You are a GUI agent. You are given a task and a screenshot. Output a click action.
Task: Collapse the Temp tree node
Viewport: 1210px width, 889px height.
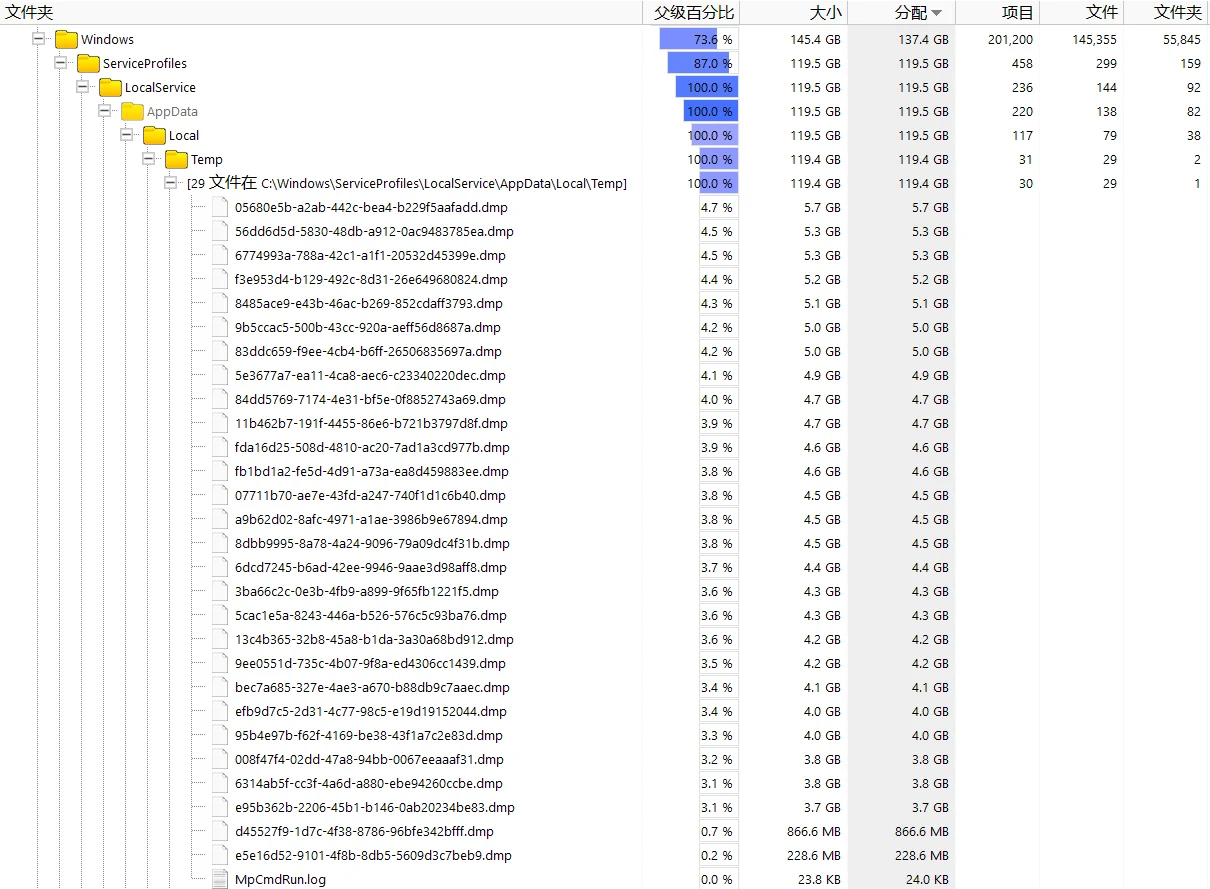tap(148, 159)
